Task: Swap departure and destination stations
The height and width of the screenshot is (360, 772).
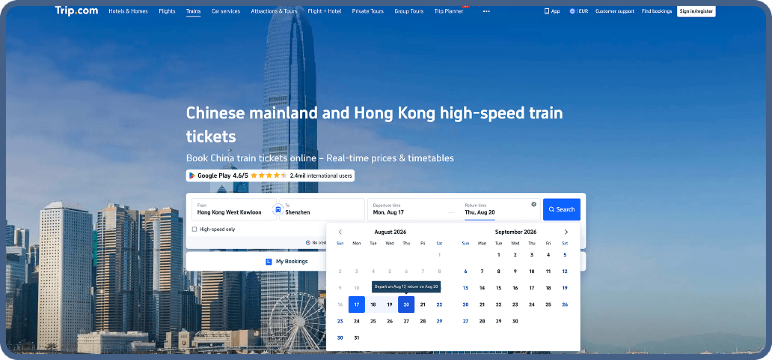Action: tap(278, 210)
